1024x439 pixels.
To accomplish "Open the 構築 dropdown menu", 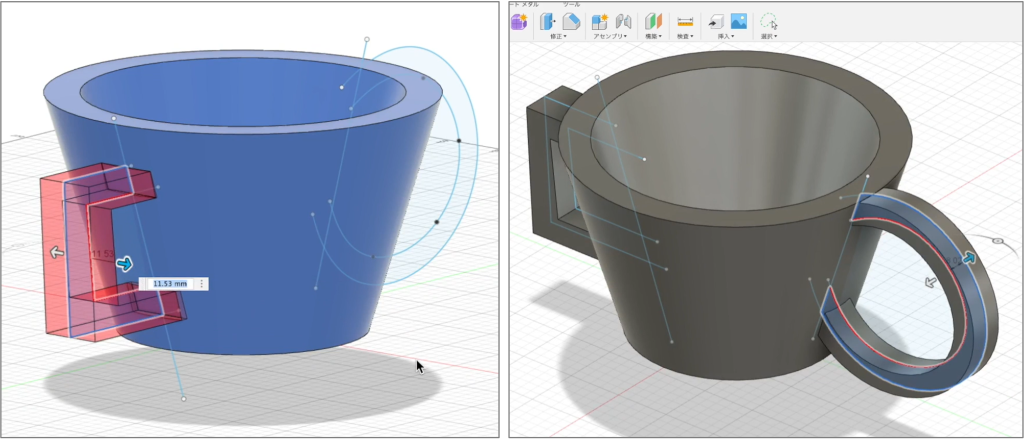I will pyautogui.click(x=653, y=37).
